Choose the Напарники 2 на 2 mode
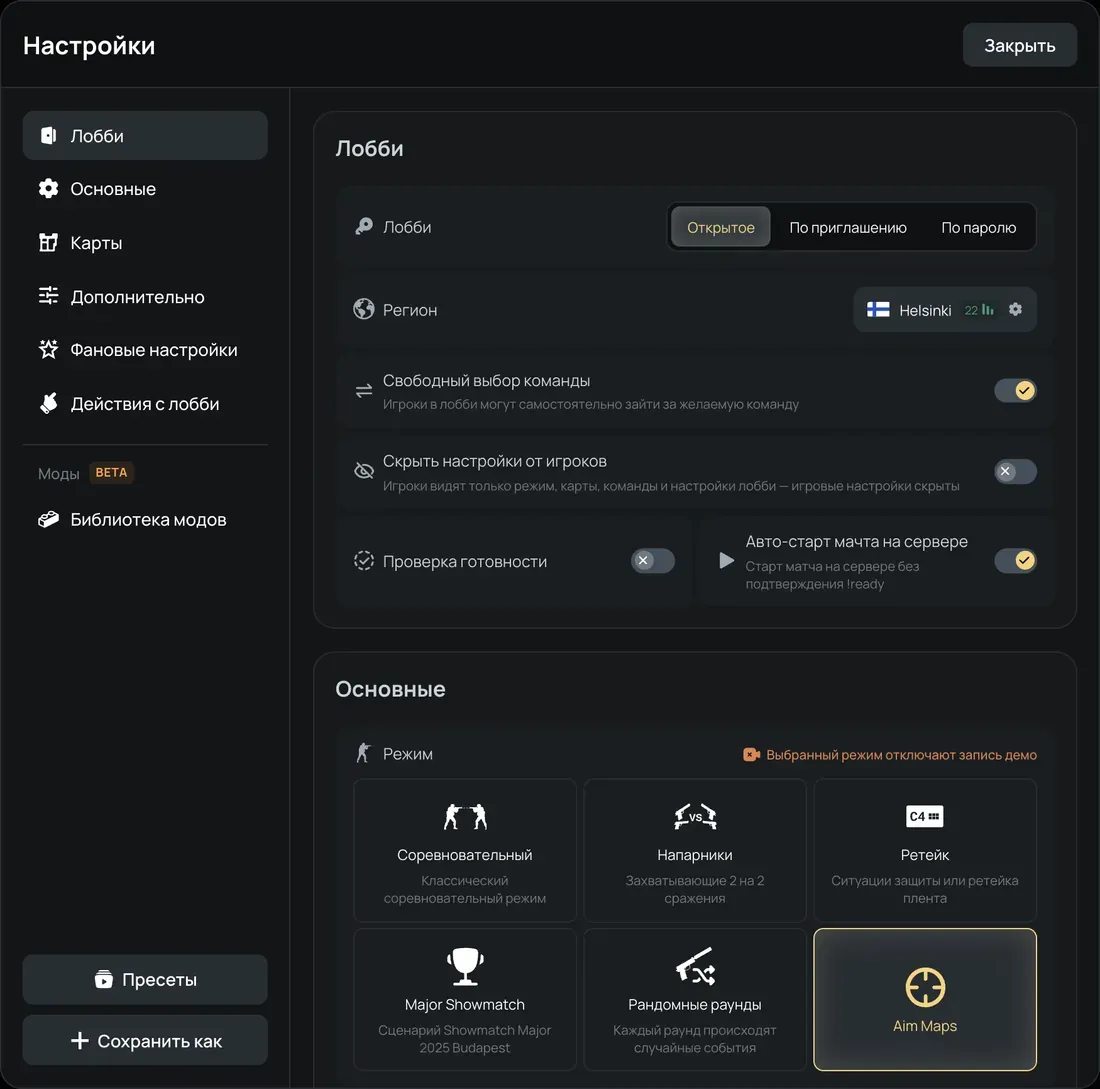The width and height of the screenshot is (1100, 1089). click(x=695, y=850)
